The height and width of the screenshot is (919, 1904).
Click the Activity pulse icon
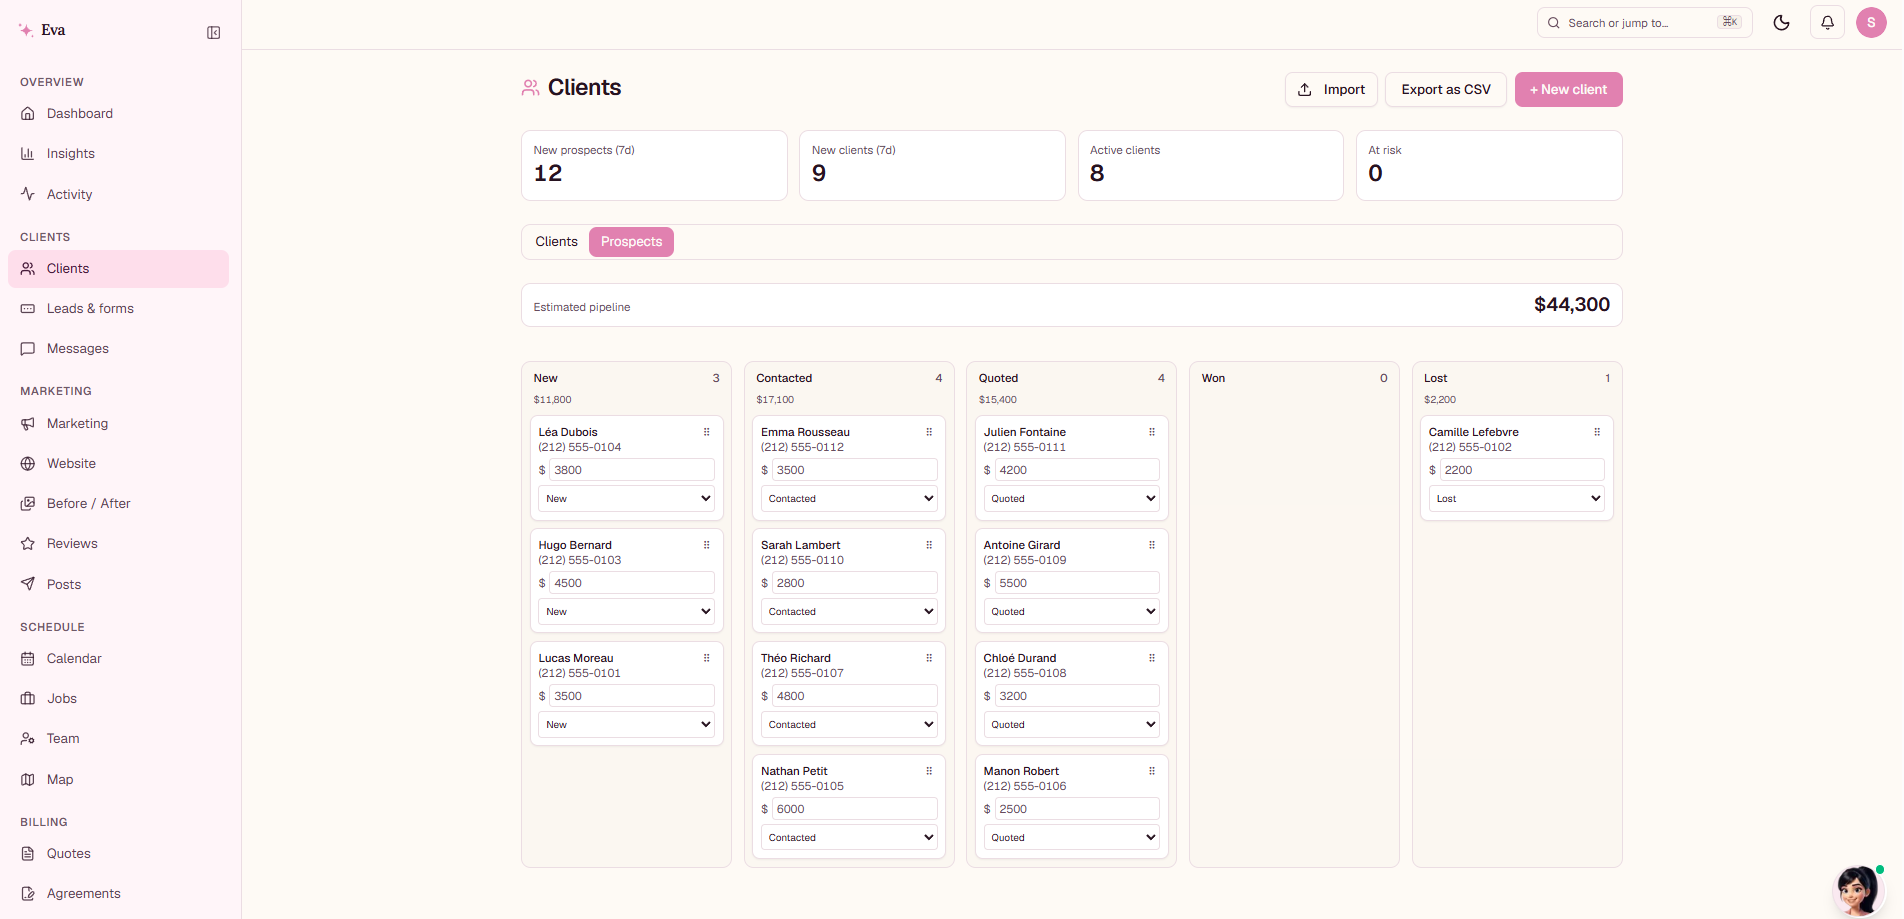(x=28, y=194)
